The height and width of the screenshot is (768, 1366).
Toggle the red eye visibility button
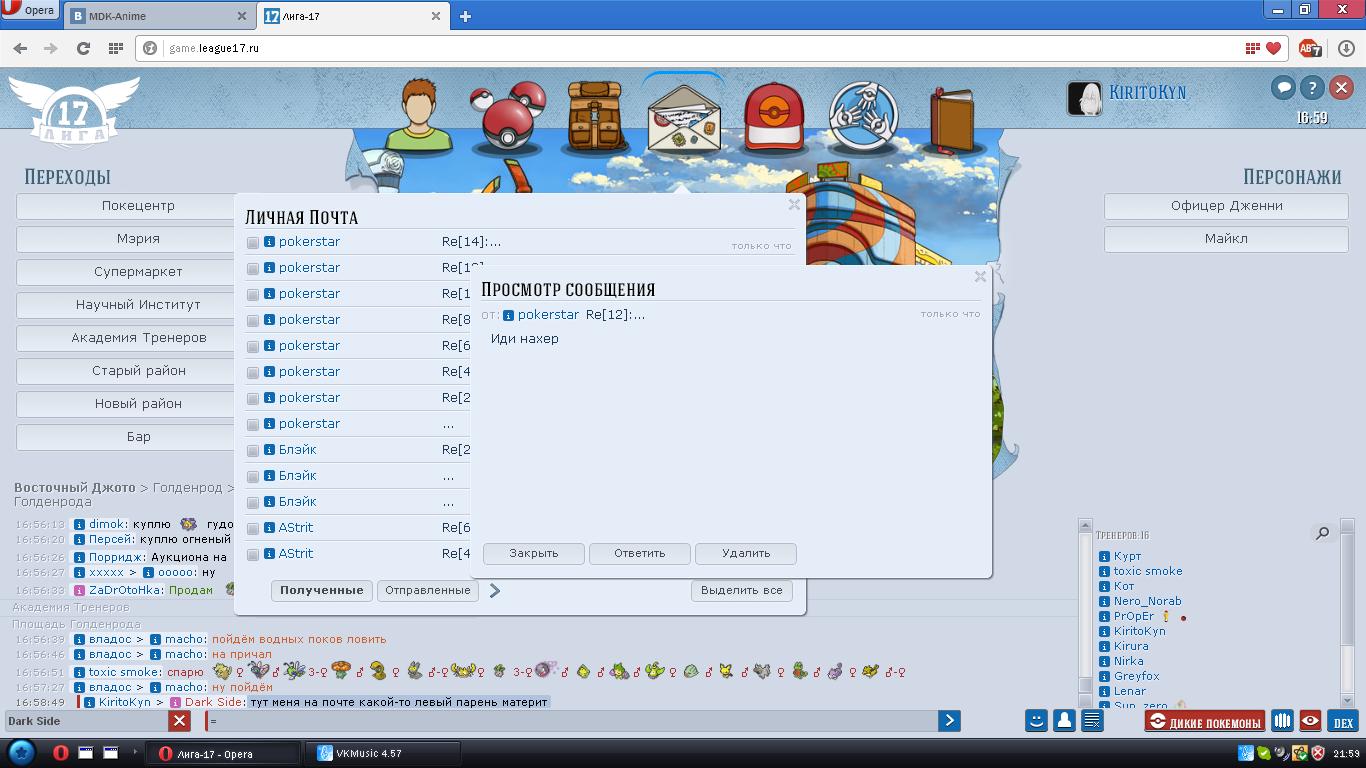click(x=1310, y=721)
